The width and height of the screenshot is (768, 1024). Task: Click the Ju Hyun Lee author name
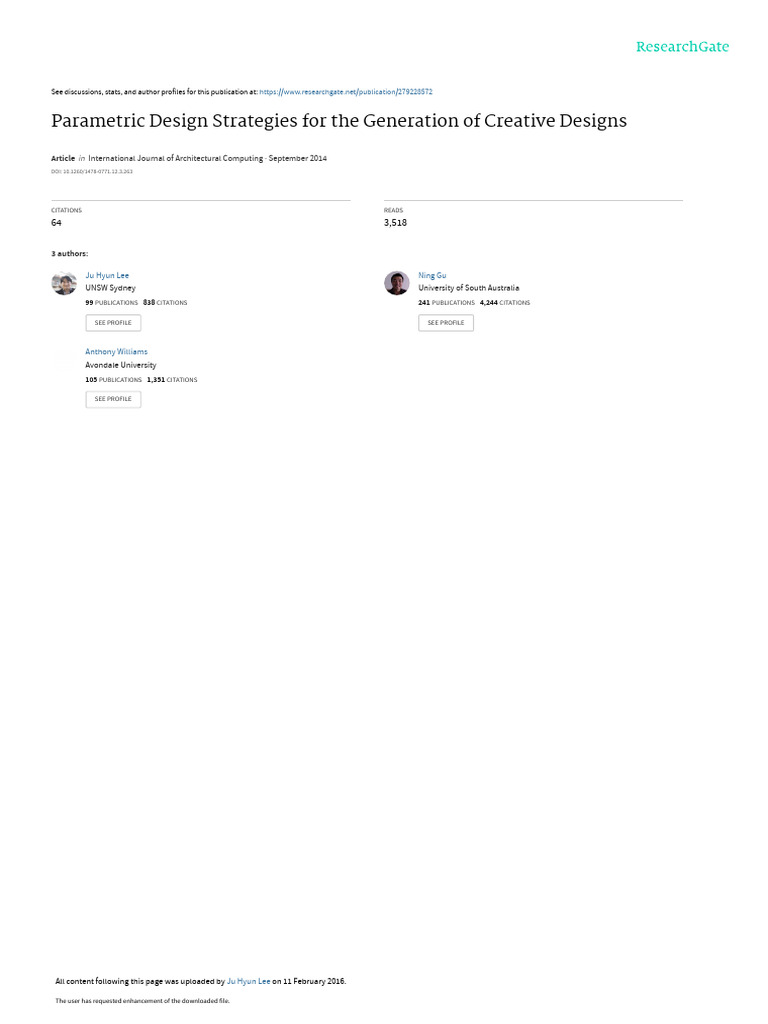point(107,276)
